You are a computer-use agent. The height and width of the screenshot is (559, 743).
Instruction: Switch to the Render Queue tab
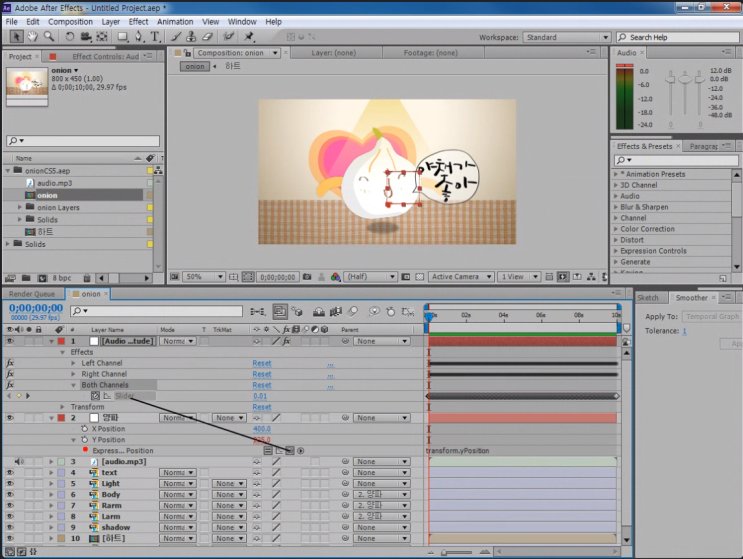(x=32, y=295)
